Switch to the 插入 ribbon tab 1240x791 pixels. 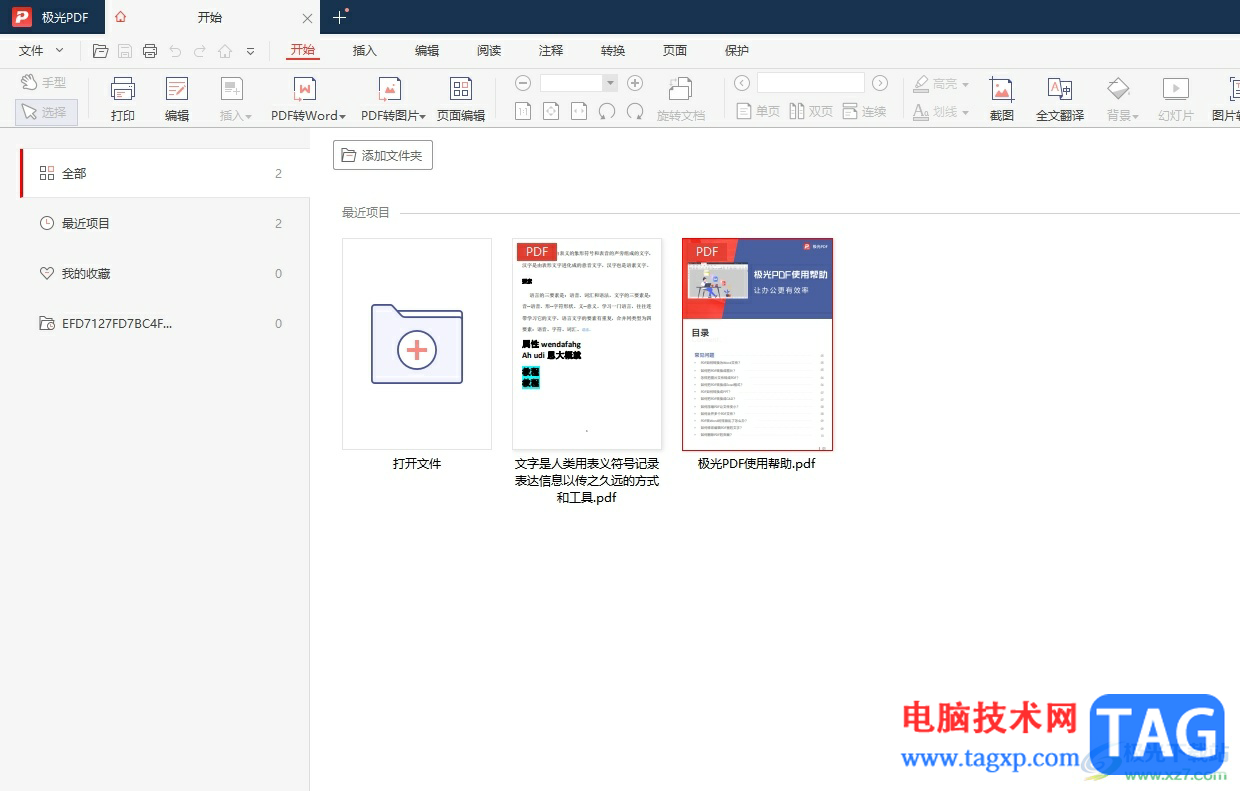pyautogui.click(x=365, y=50)
